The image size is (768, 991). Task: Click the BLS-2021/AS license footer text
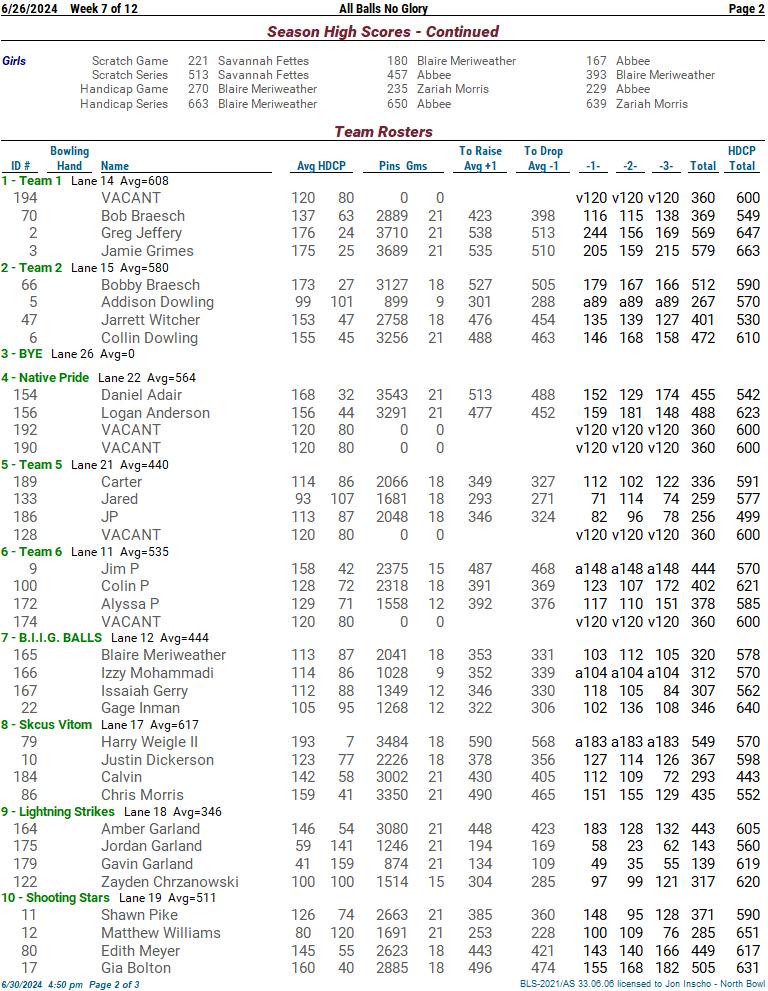(642, 985)
